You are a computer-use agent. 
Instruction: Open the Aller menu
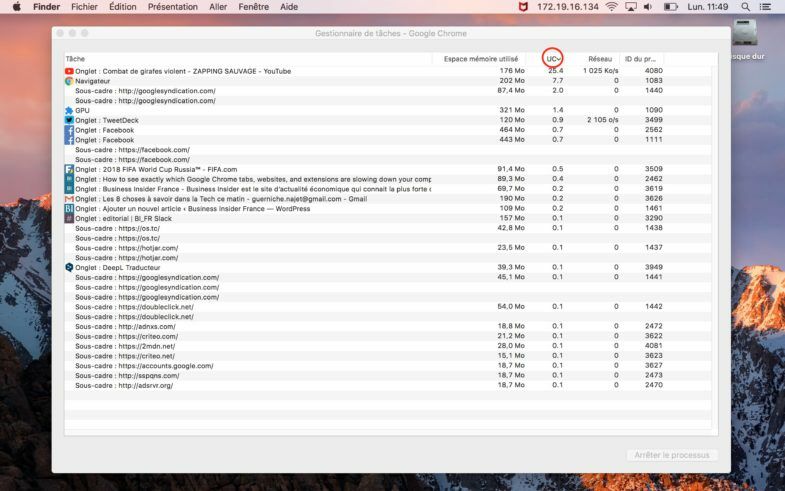[x=218, y=7]
